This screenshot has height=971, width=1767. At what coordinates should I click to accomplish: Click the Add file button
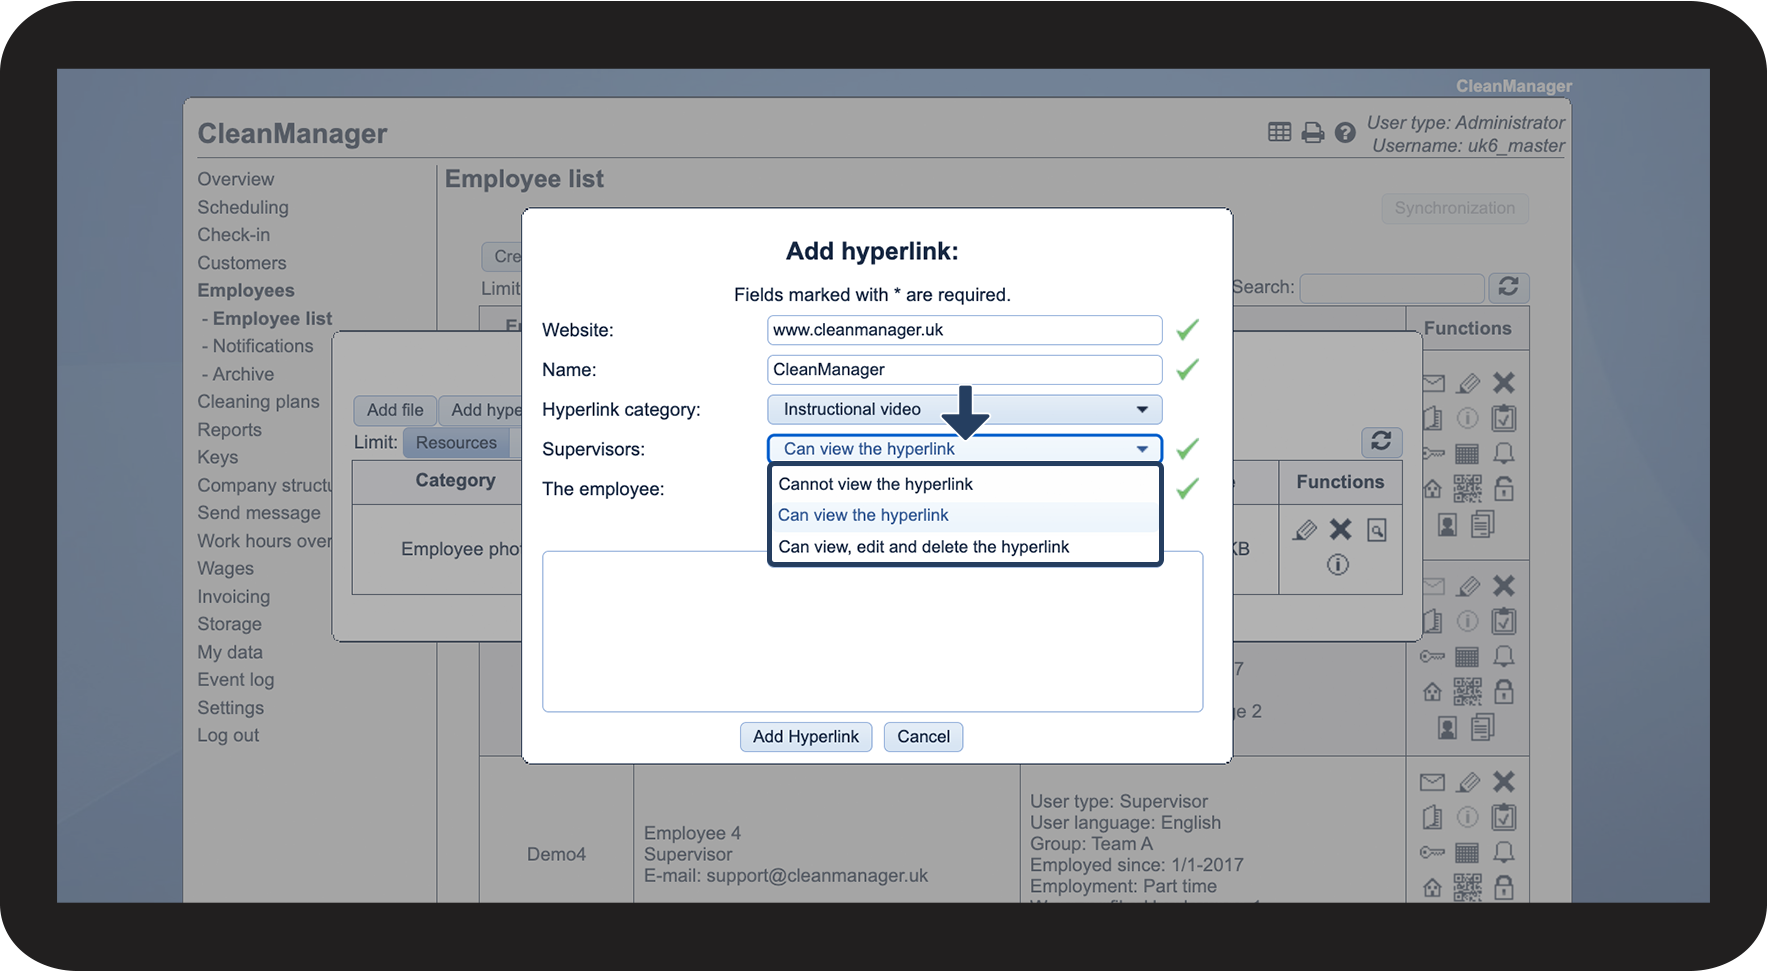pyautogui.click(x=395, y=410)
